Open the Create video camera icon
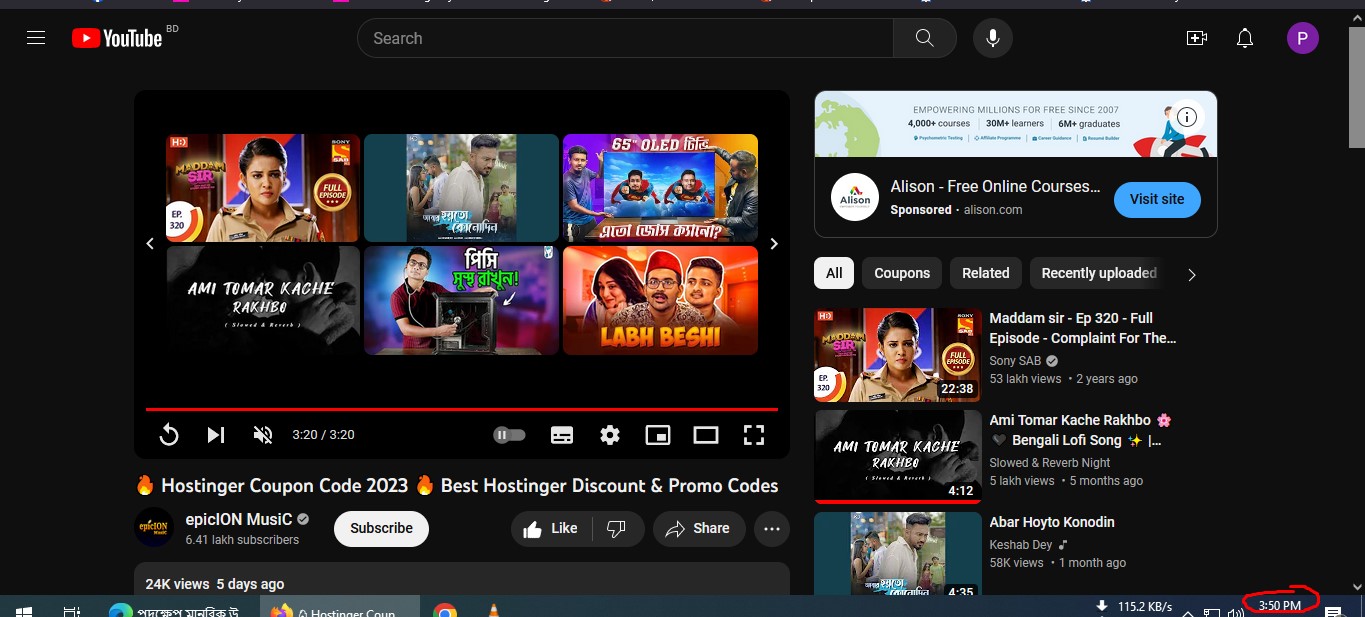 [x=1196, y=38]
